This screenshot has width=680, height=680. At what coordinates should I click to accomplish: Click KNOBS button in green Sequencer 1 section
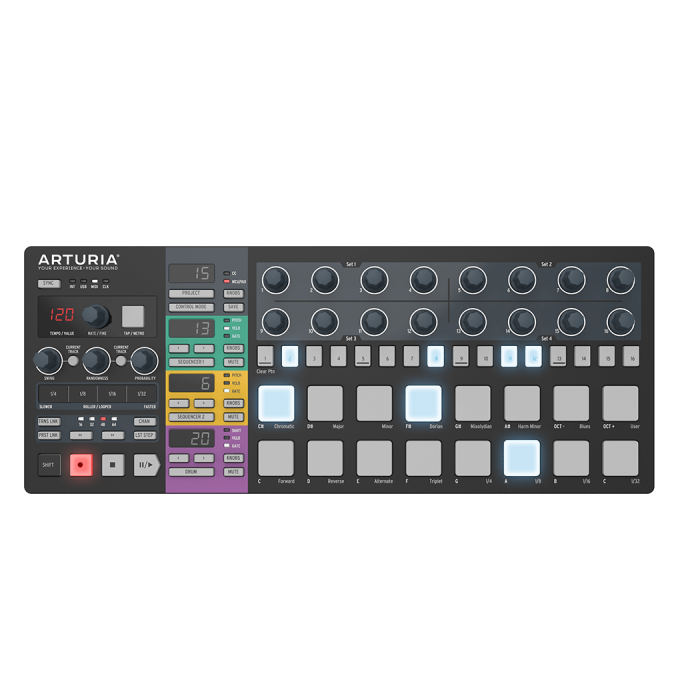(233, 348)
